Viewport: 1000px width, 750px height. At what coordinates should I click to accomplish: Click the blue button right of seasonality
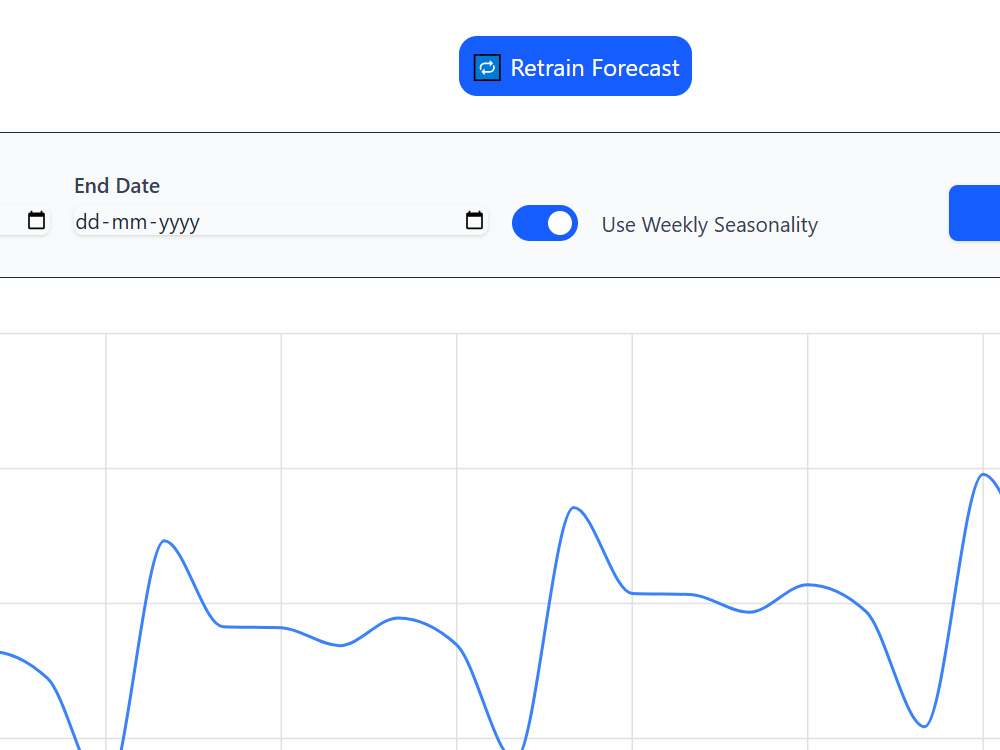coord(974,213)
